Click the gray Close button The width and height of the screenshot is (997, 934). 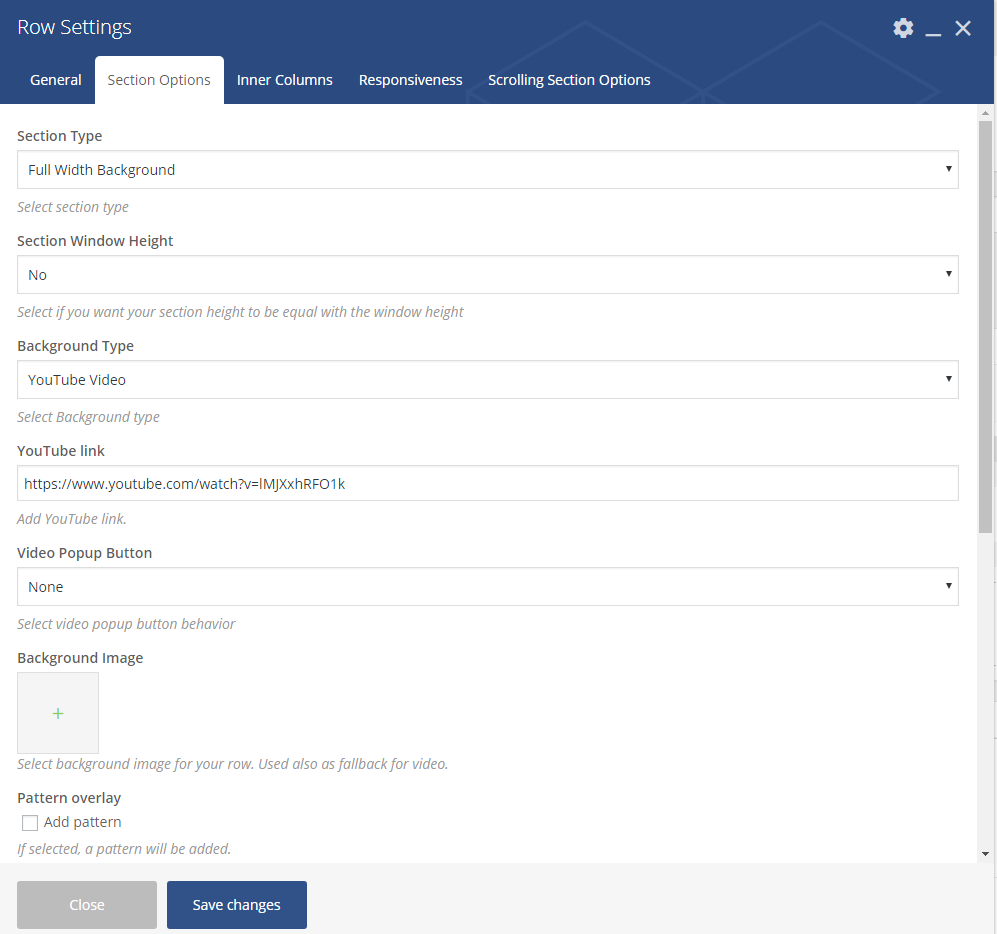point(87,905)
